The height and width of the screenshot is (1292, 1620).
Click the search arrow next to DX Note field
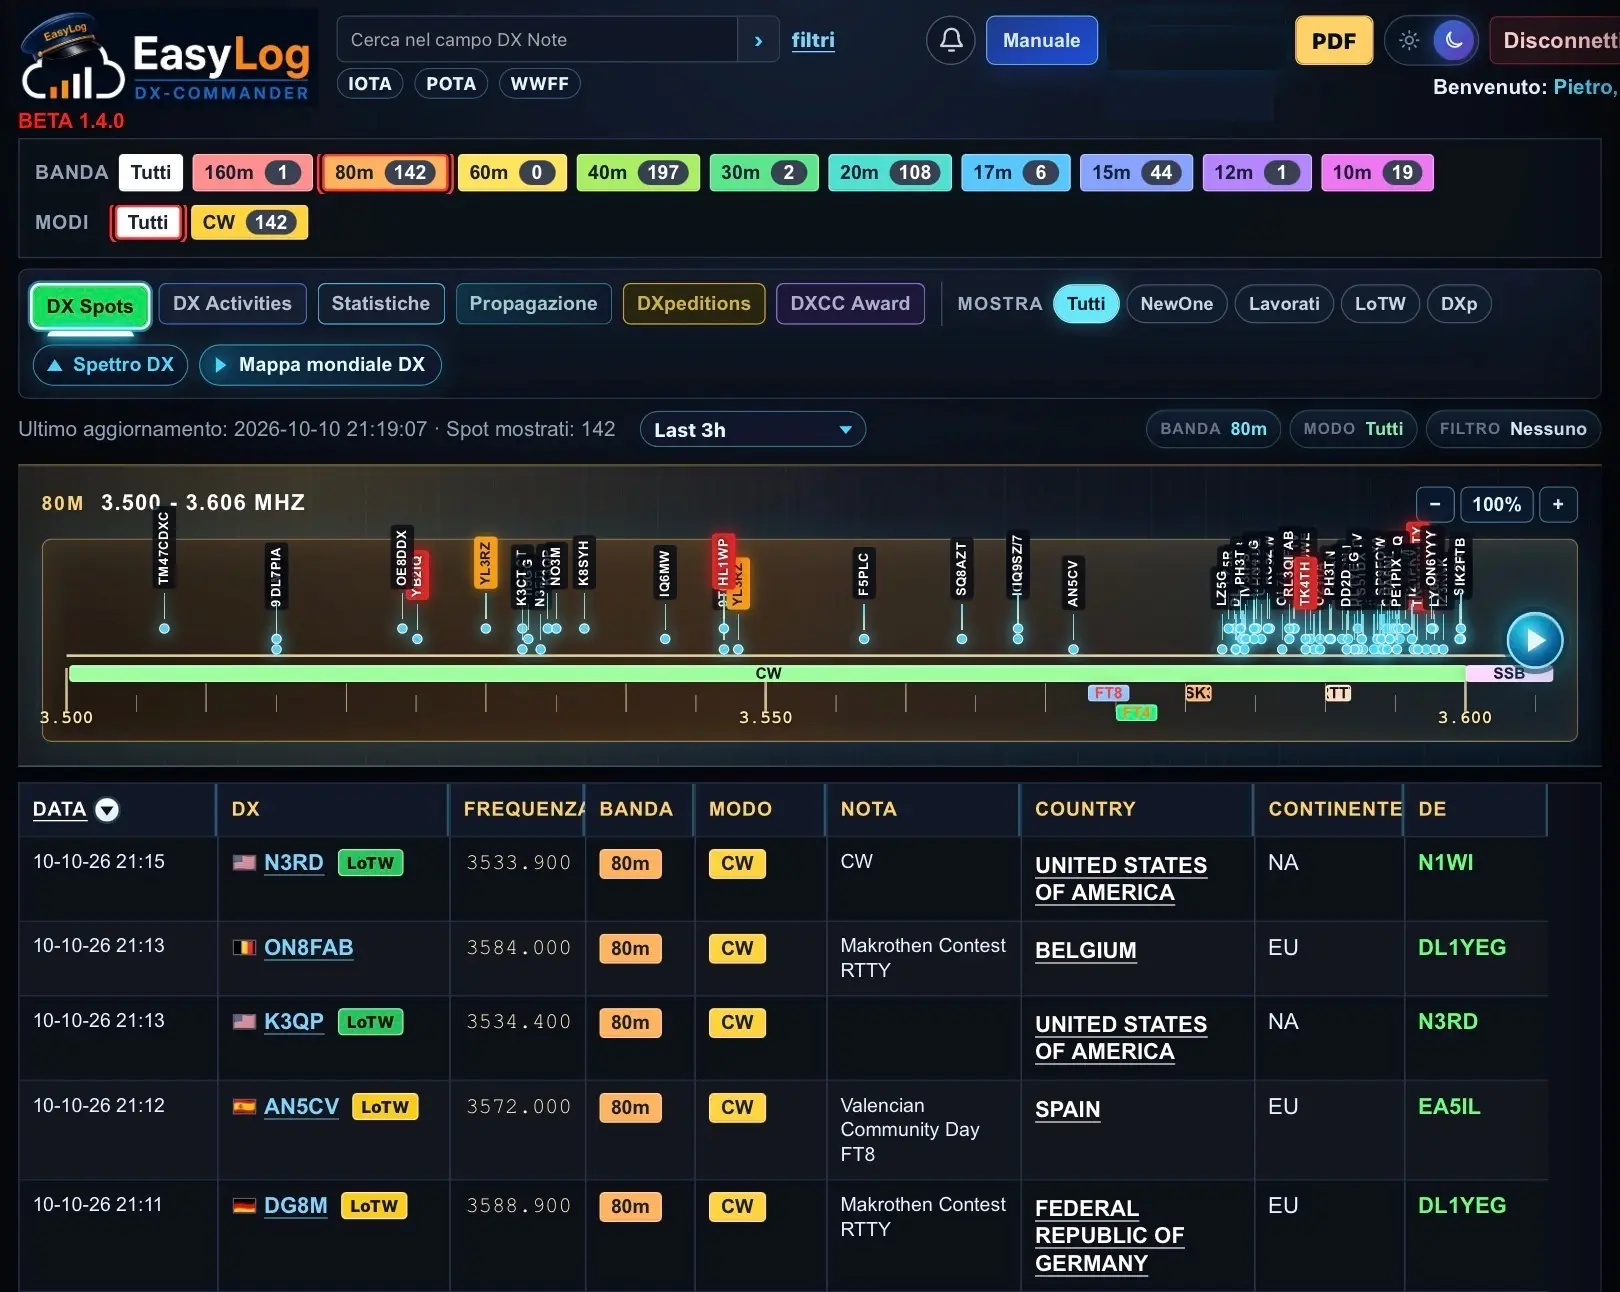pyautogui.click(x=758, y=40)
